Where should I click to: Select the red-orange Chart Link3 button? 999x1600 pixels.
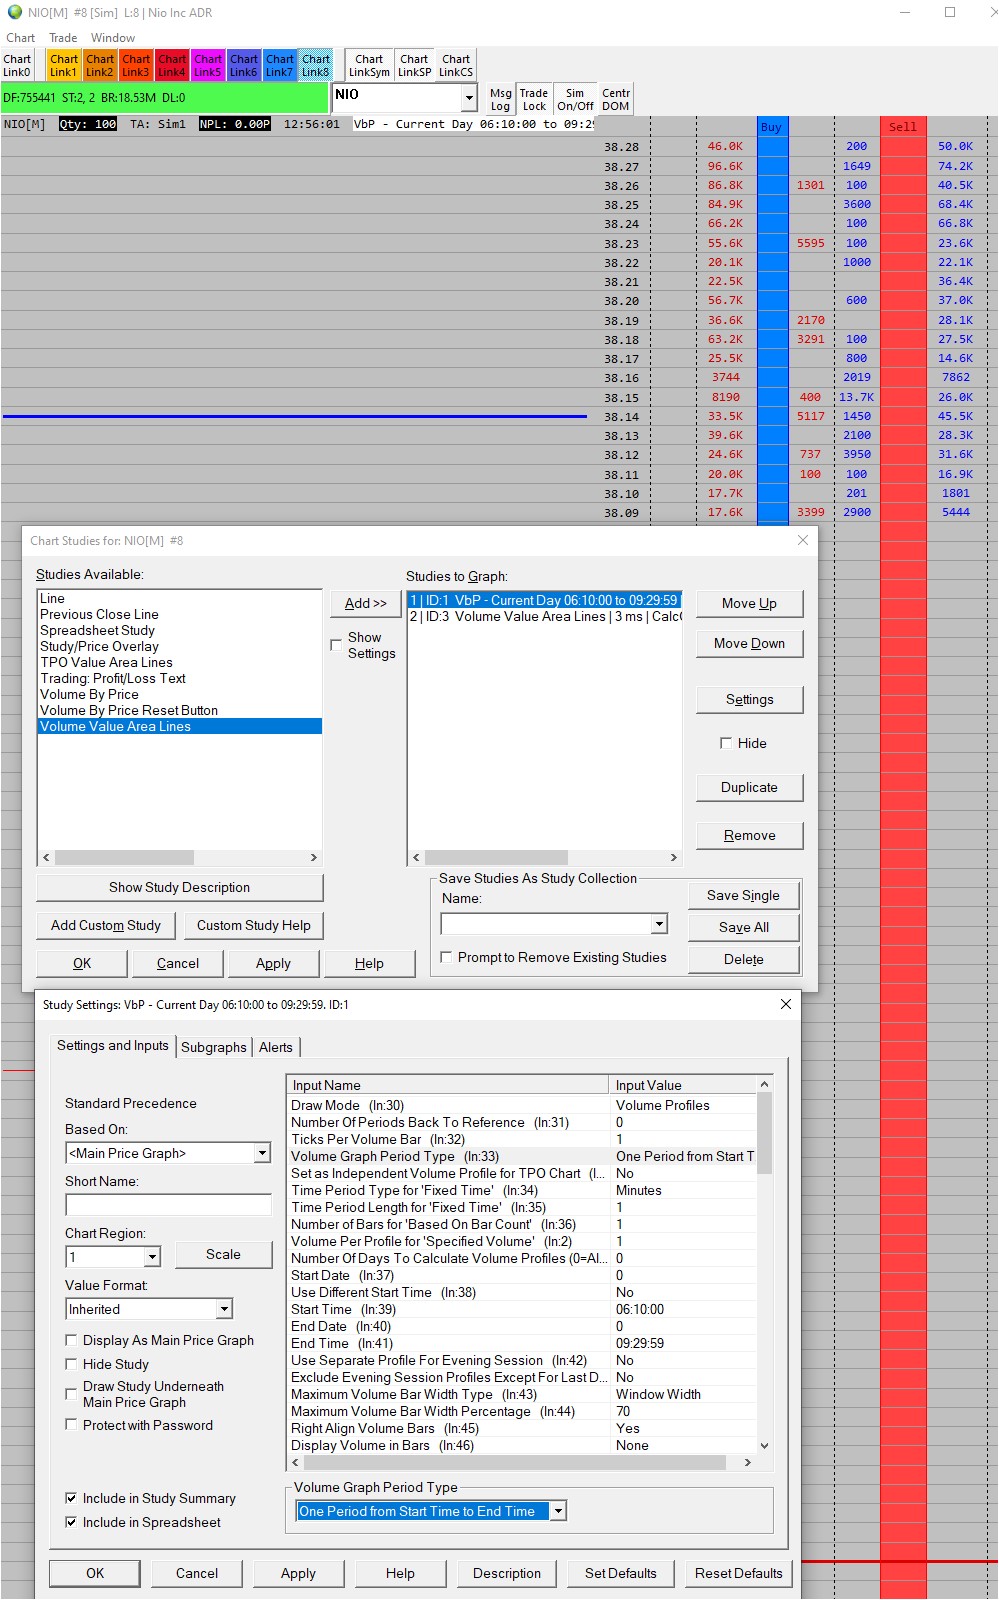point(135,66)
